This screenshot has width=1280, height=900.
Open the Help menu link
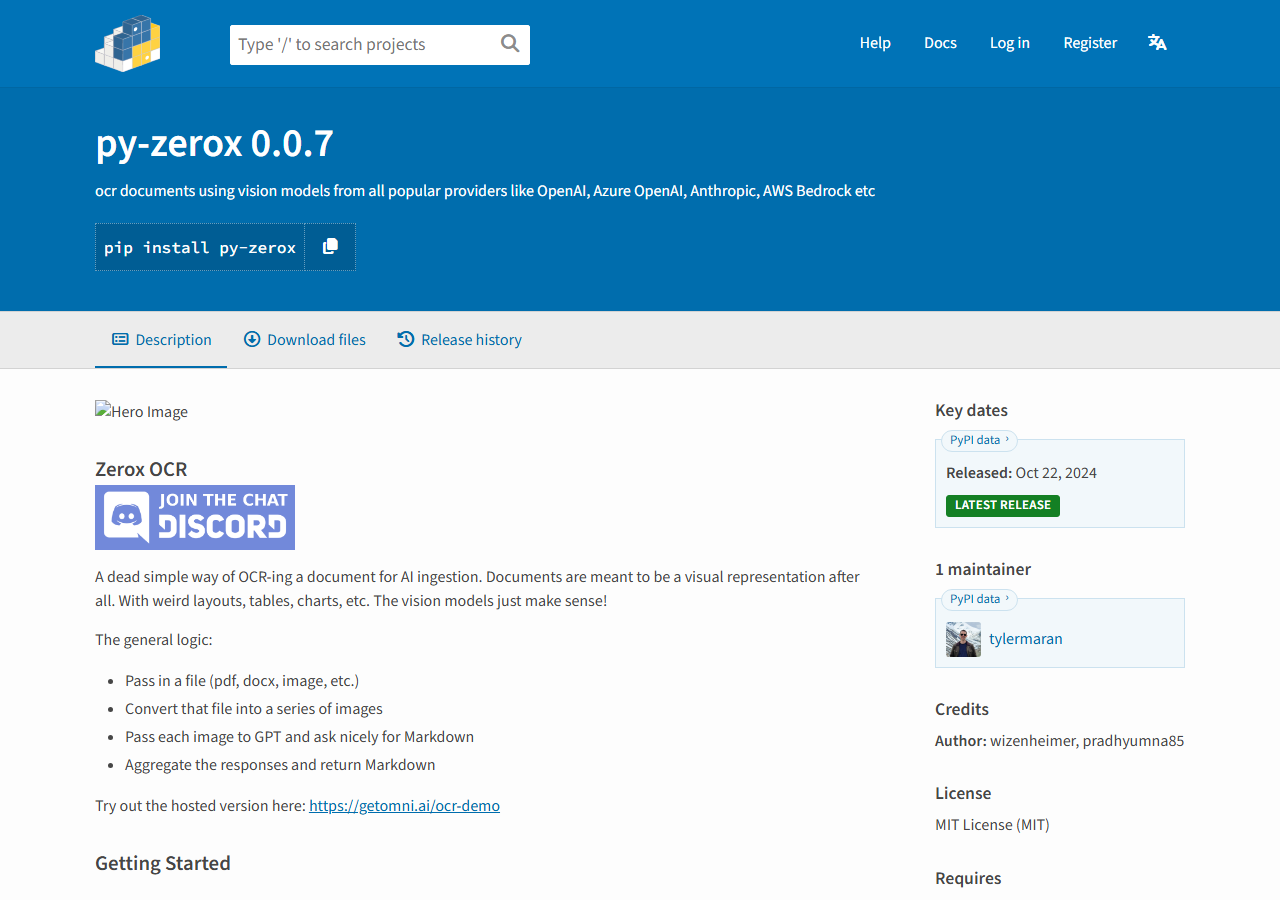pyautogui.click(x=875, y=43)
